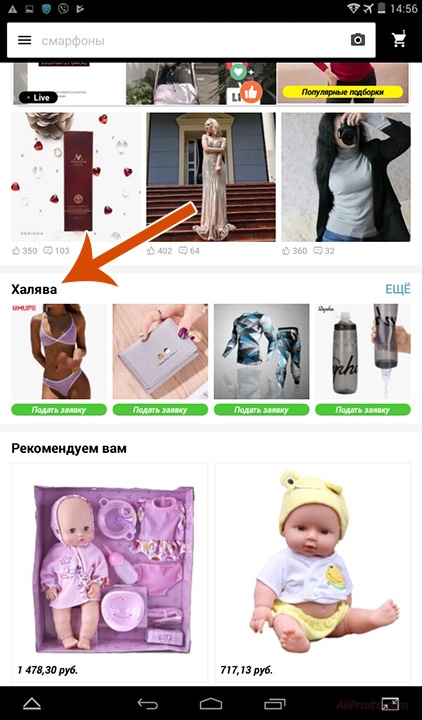Tap the green heart icon
This screenshot has width=422, height=720.
[x=238, y=72]
